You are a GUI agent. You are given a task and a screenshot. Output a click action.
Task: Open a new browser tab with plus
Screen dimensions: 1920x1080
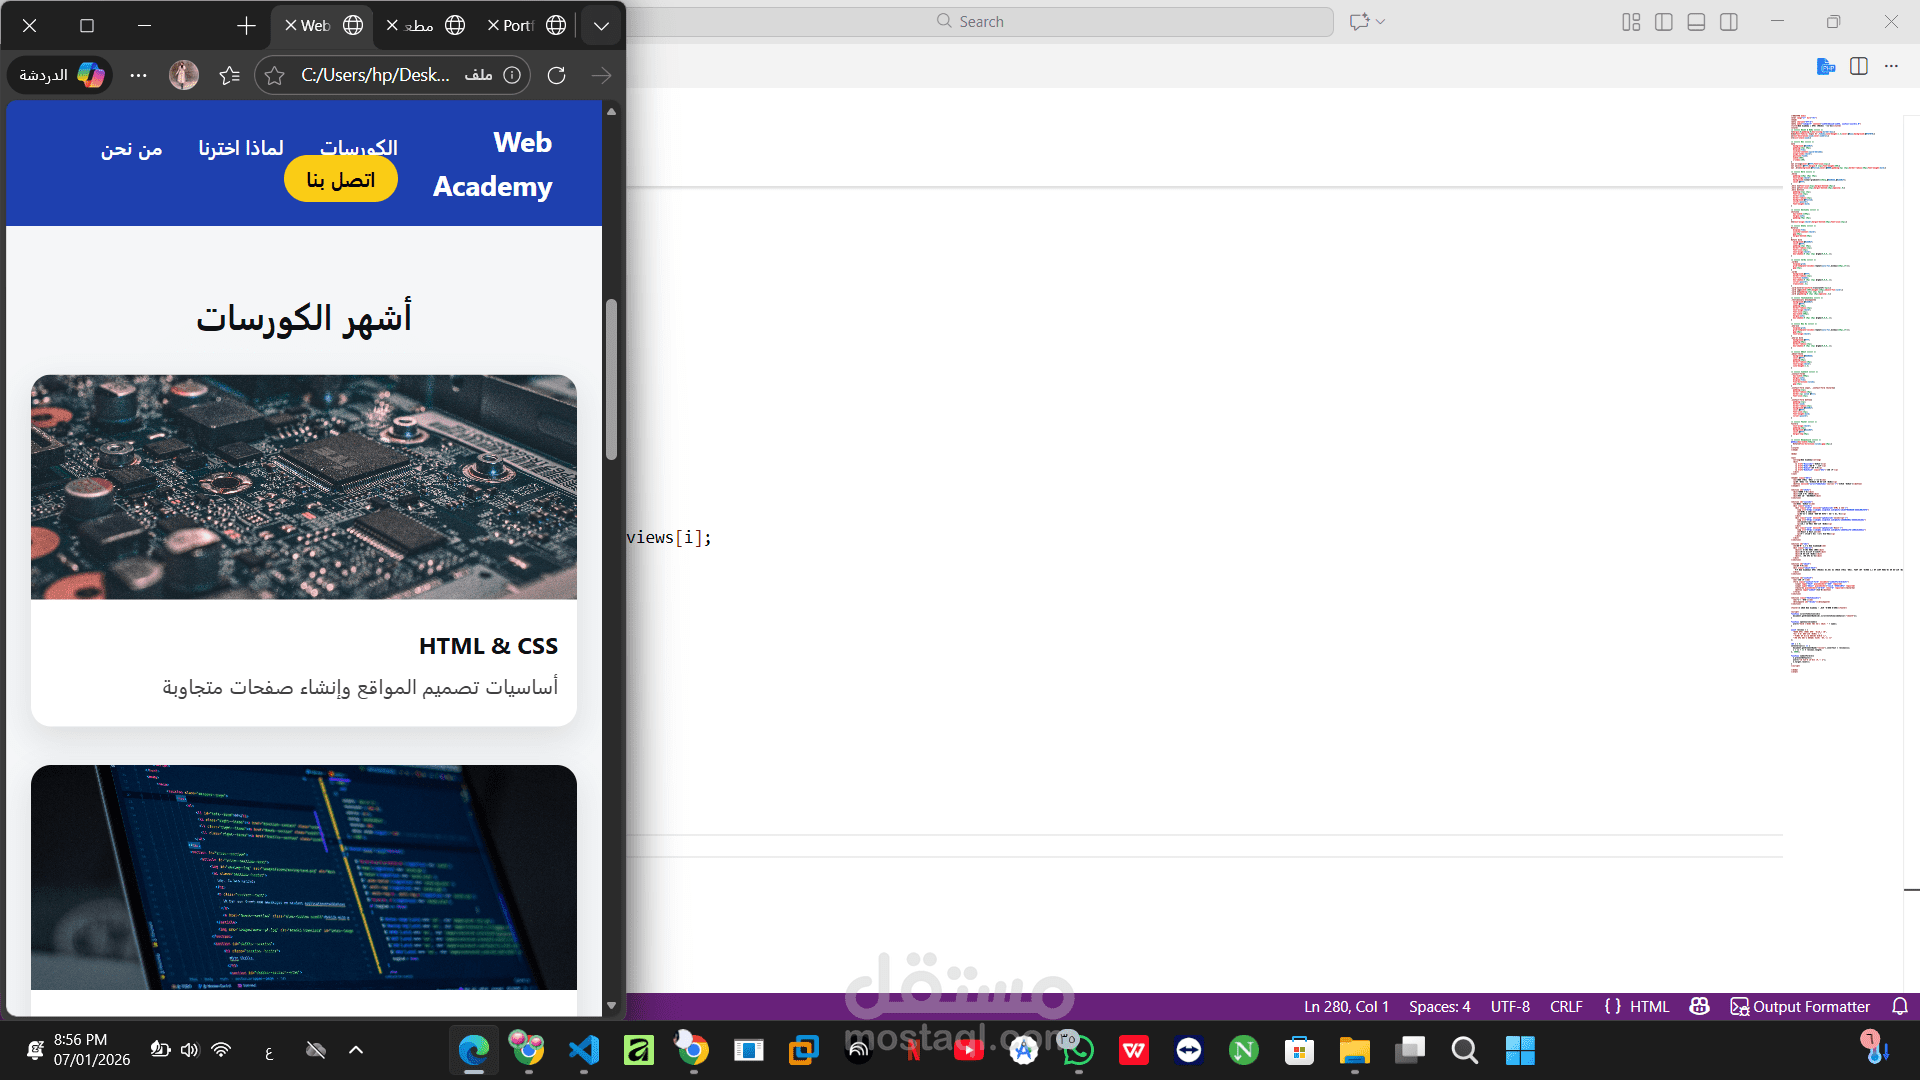(246, 26)
